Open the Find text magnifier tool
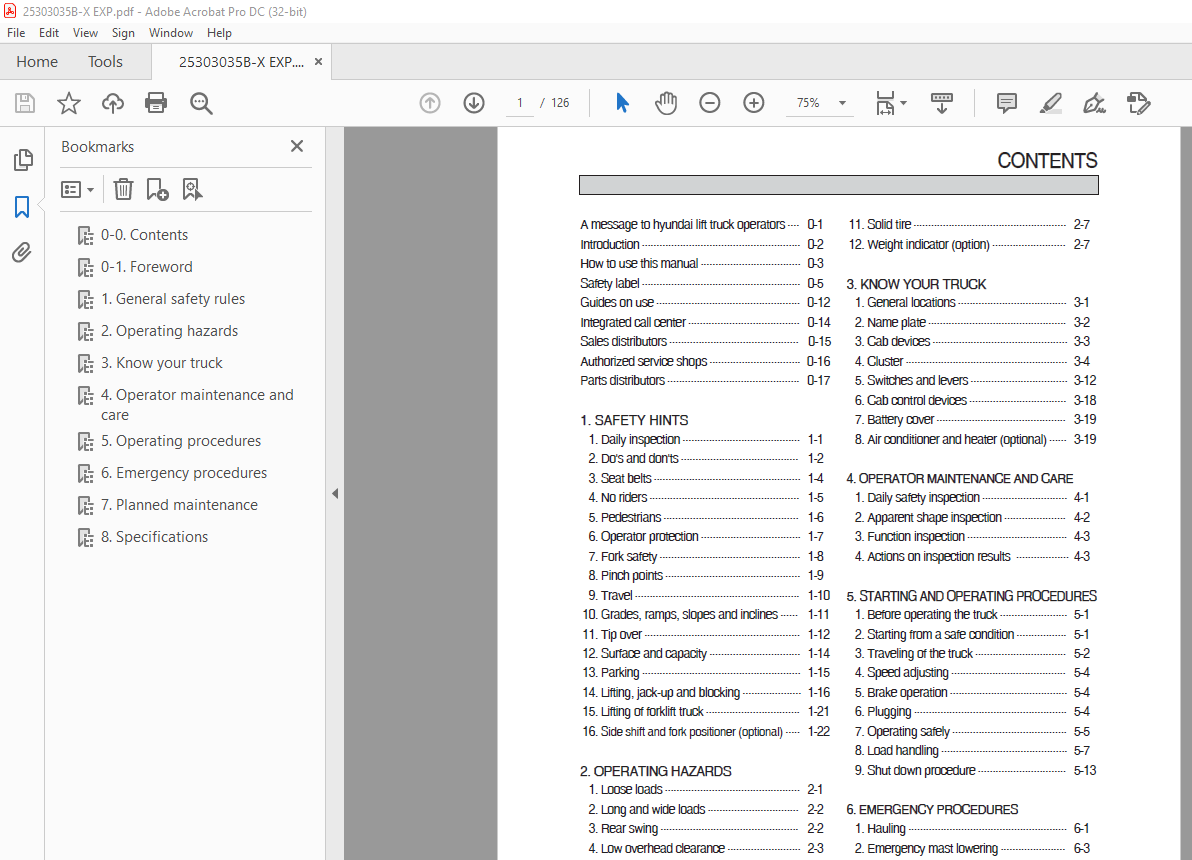1192x860 pixels. pos(201,103)
